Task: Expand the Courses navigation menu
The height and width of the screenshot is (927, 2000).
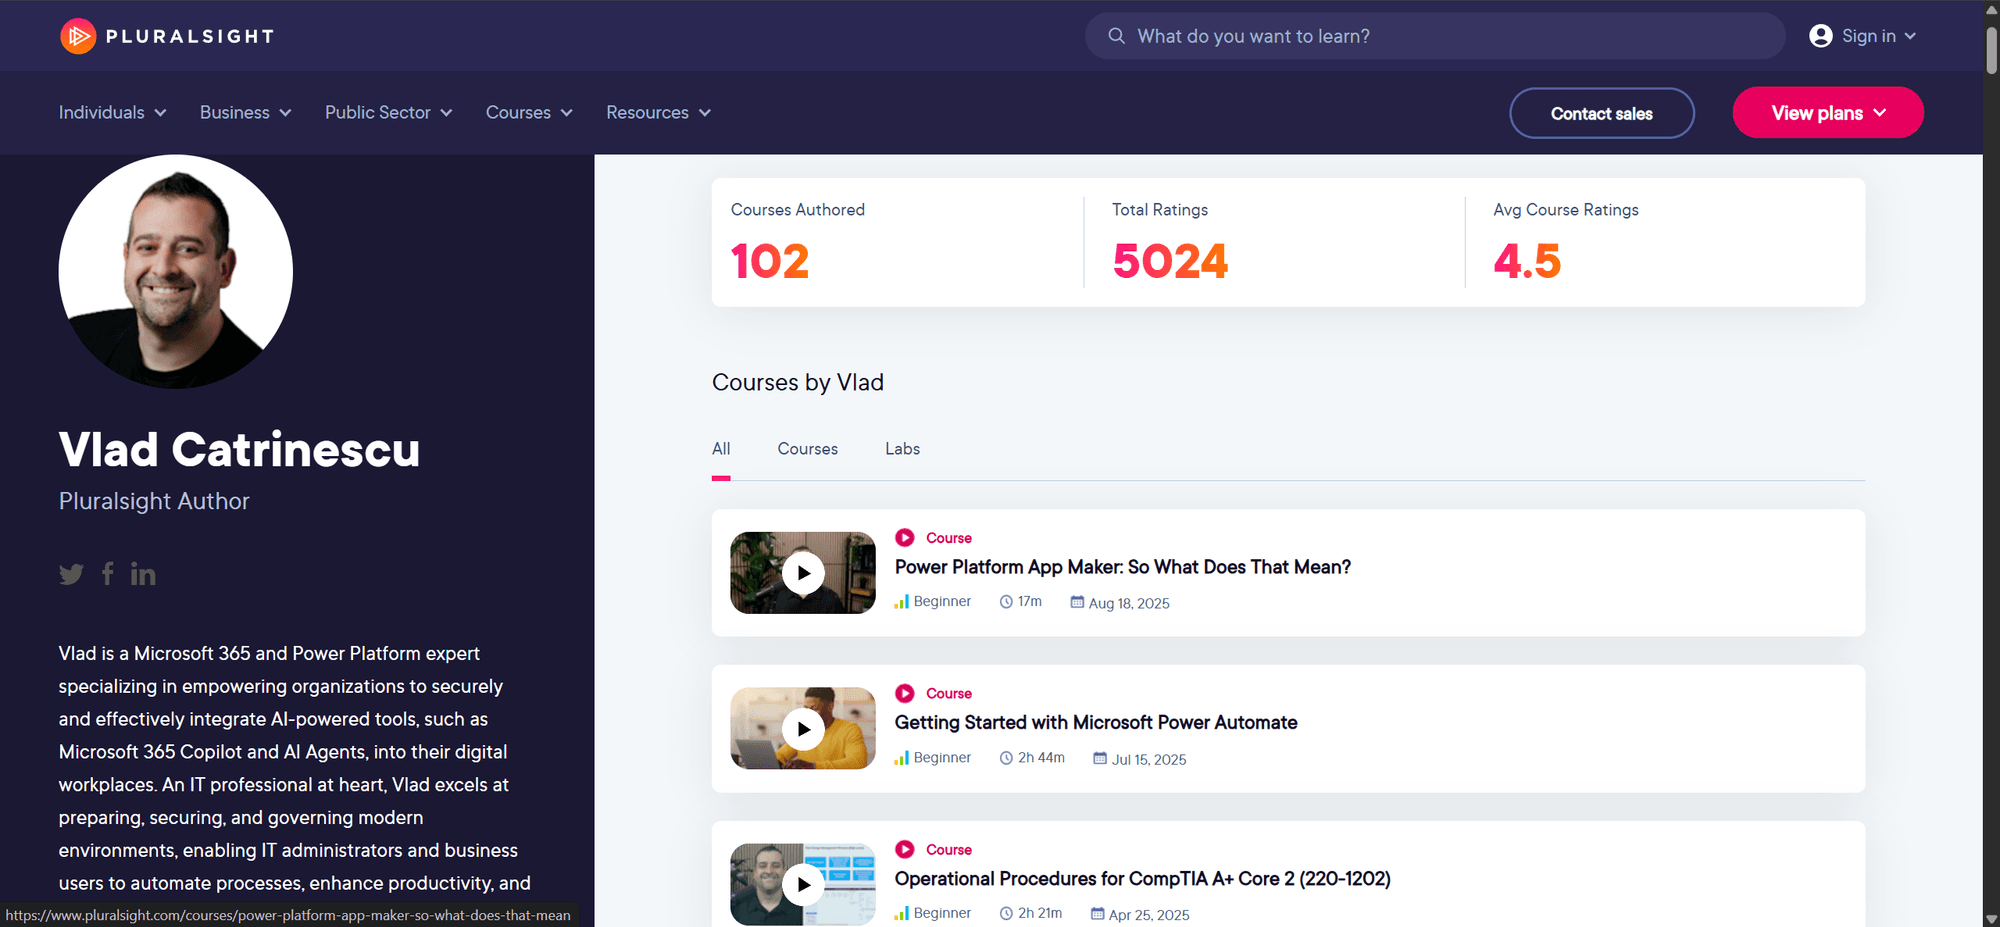Action: [x=529, y=113]
